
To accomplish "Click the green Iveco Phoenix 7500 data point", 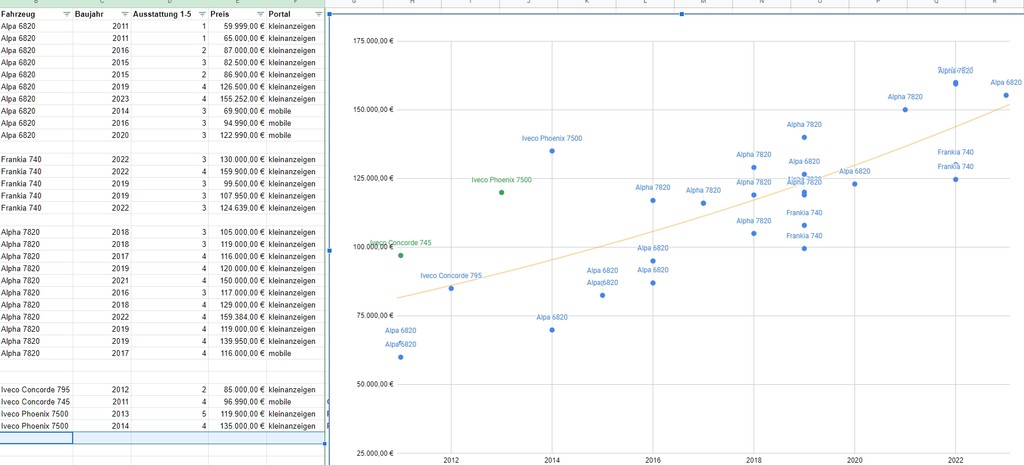I will pyautogui.click(x=502, y=192).
